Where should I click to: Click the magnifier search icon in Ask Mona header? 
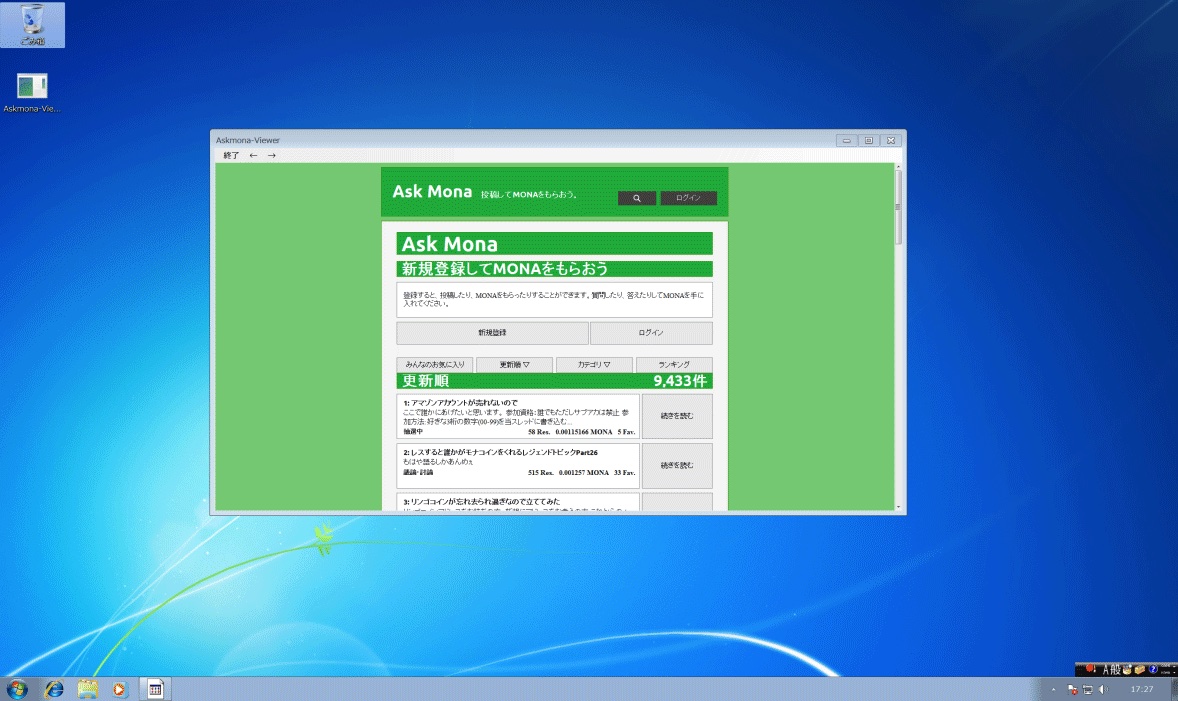point(637,198)
